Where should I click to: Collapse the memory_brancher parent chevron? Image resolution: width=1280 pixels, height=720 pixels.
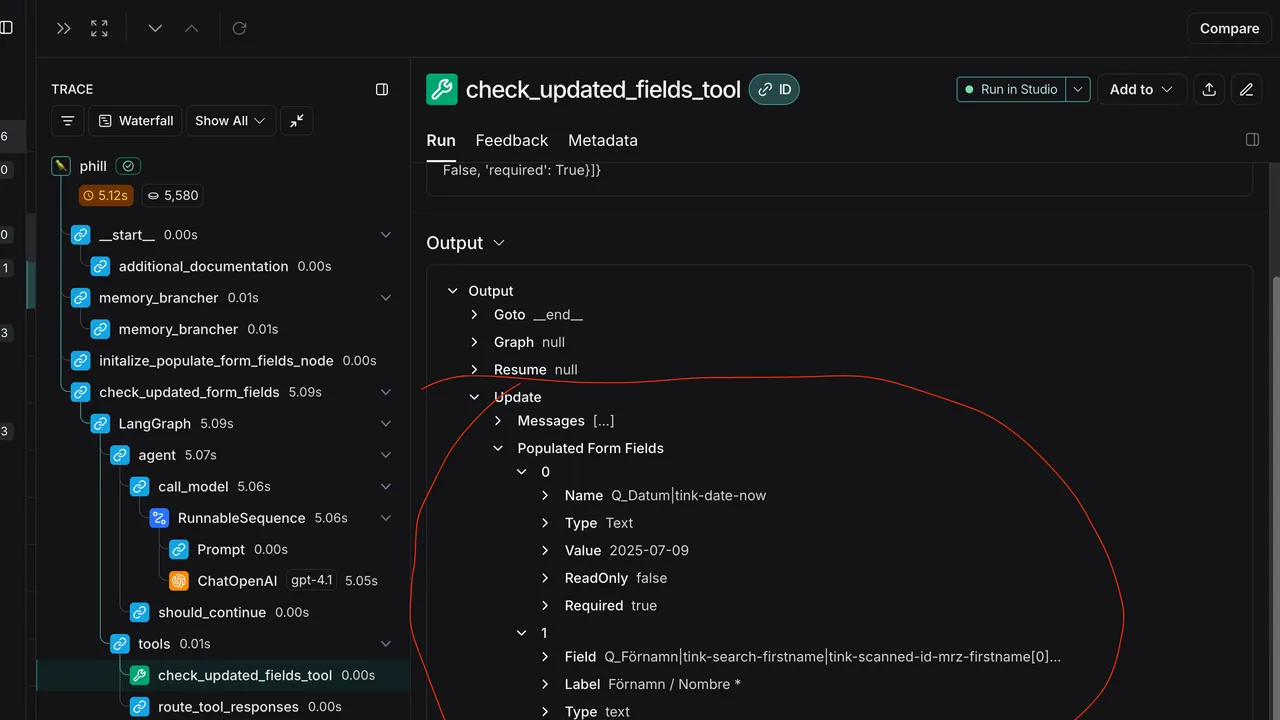(x=386, y=298)
